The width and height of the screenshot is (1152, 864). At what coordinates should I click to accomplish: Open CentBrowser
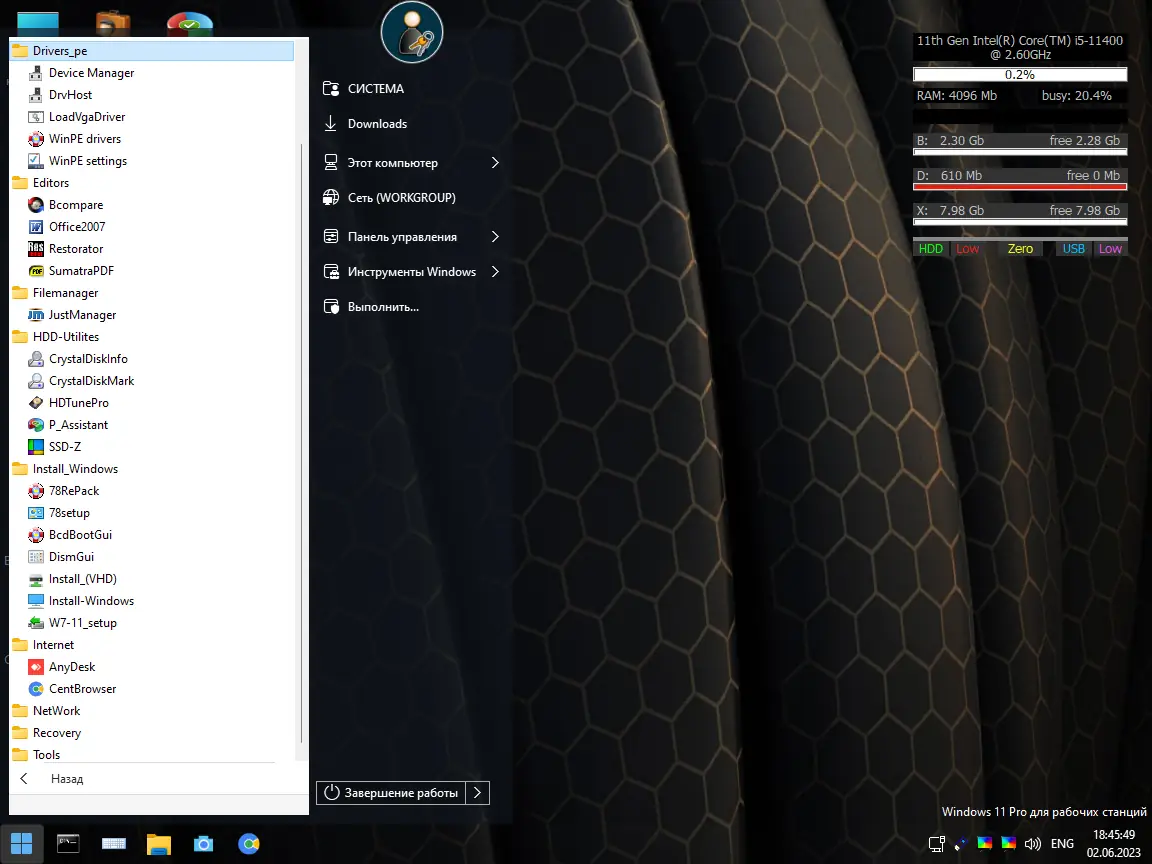[84, 688]
